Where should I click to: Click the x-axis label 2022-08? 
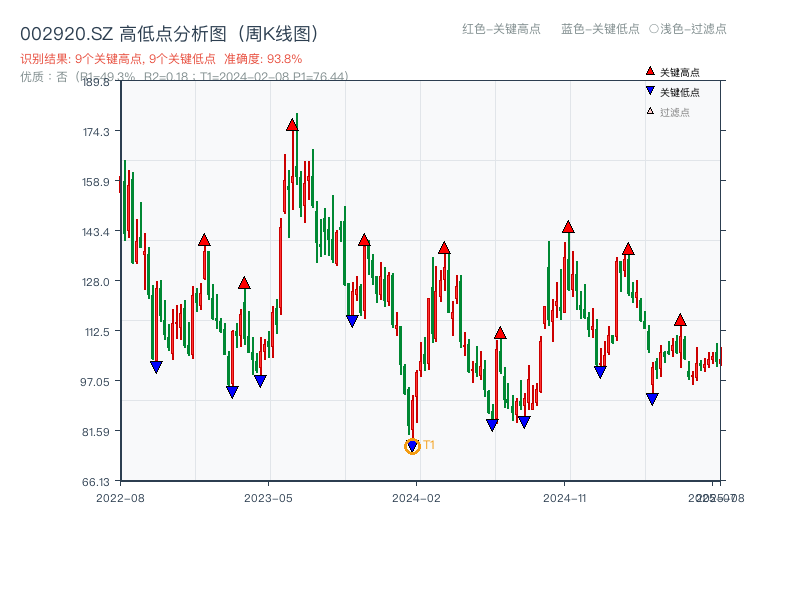click(120, 498)
